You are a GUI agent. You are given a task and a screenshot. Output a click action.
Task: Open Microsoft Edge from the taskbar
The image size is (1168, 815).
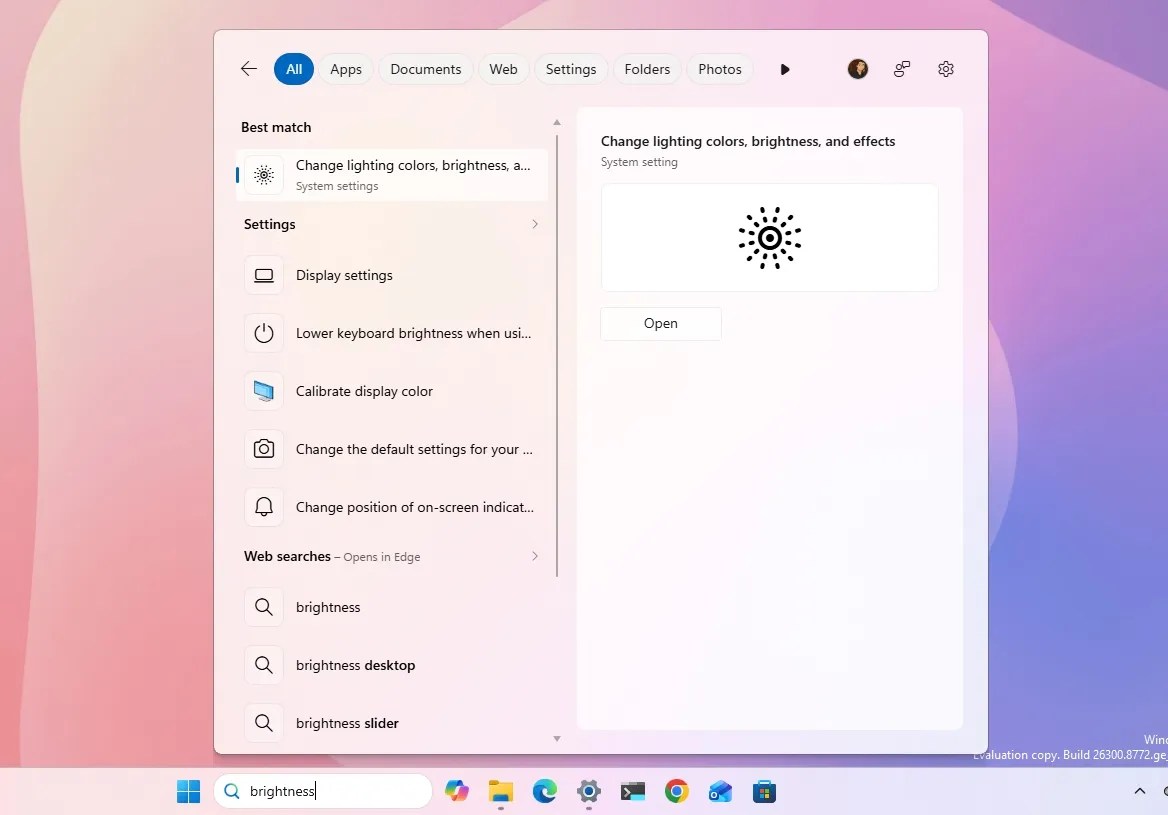click(545, 791)
